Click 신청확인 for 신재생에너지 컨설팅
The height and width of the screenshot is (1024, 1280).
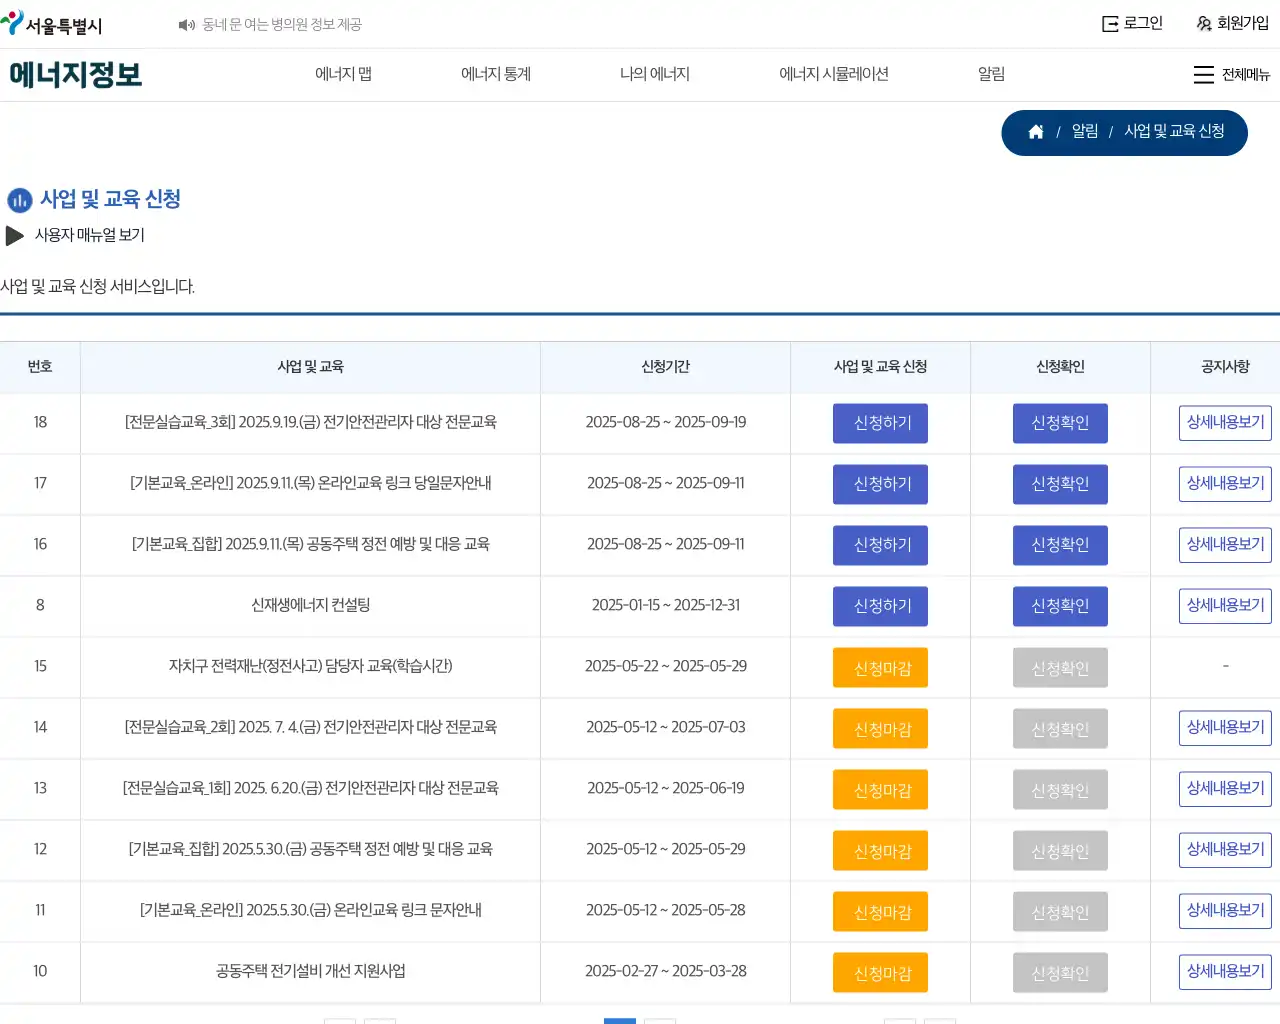pos(1060,606)
